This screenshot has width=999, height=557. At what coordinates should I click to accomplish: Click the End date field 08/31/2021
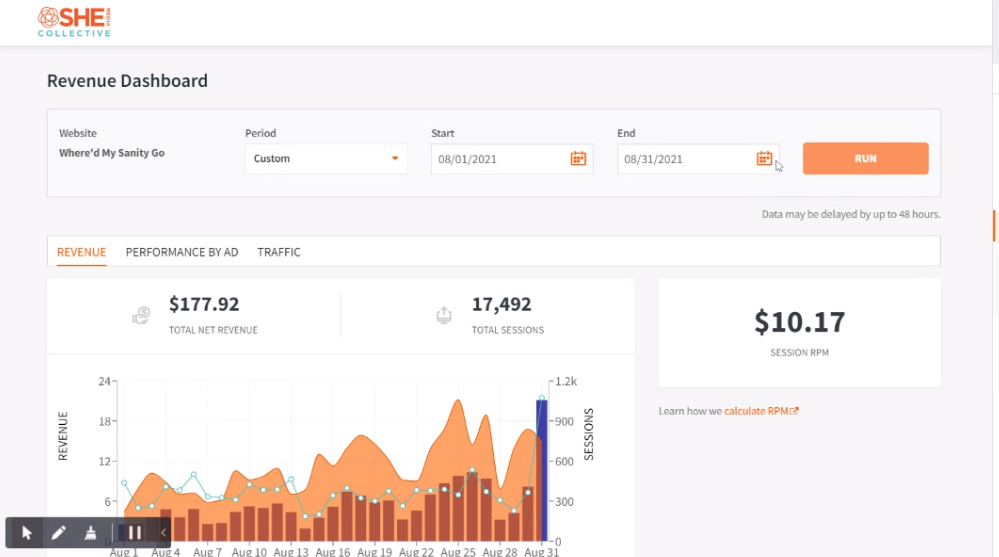pos(698,159)
